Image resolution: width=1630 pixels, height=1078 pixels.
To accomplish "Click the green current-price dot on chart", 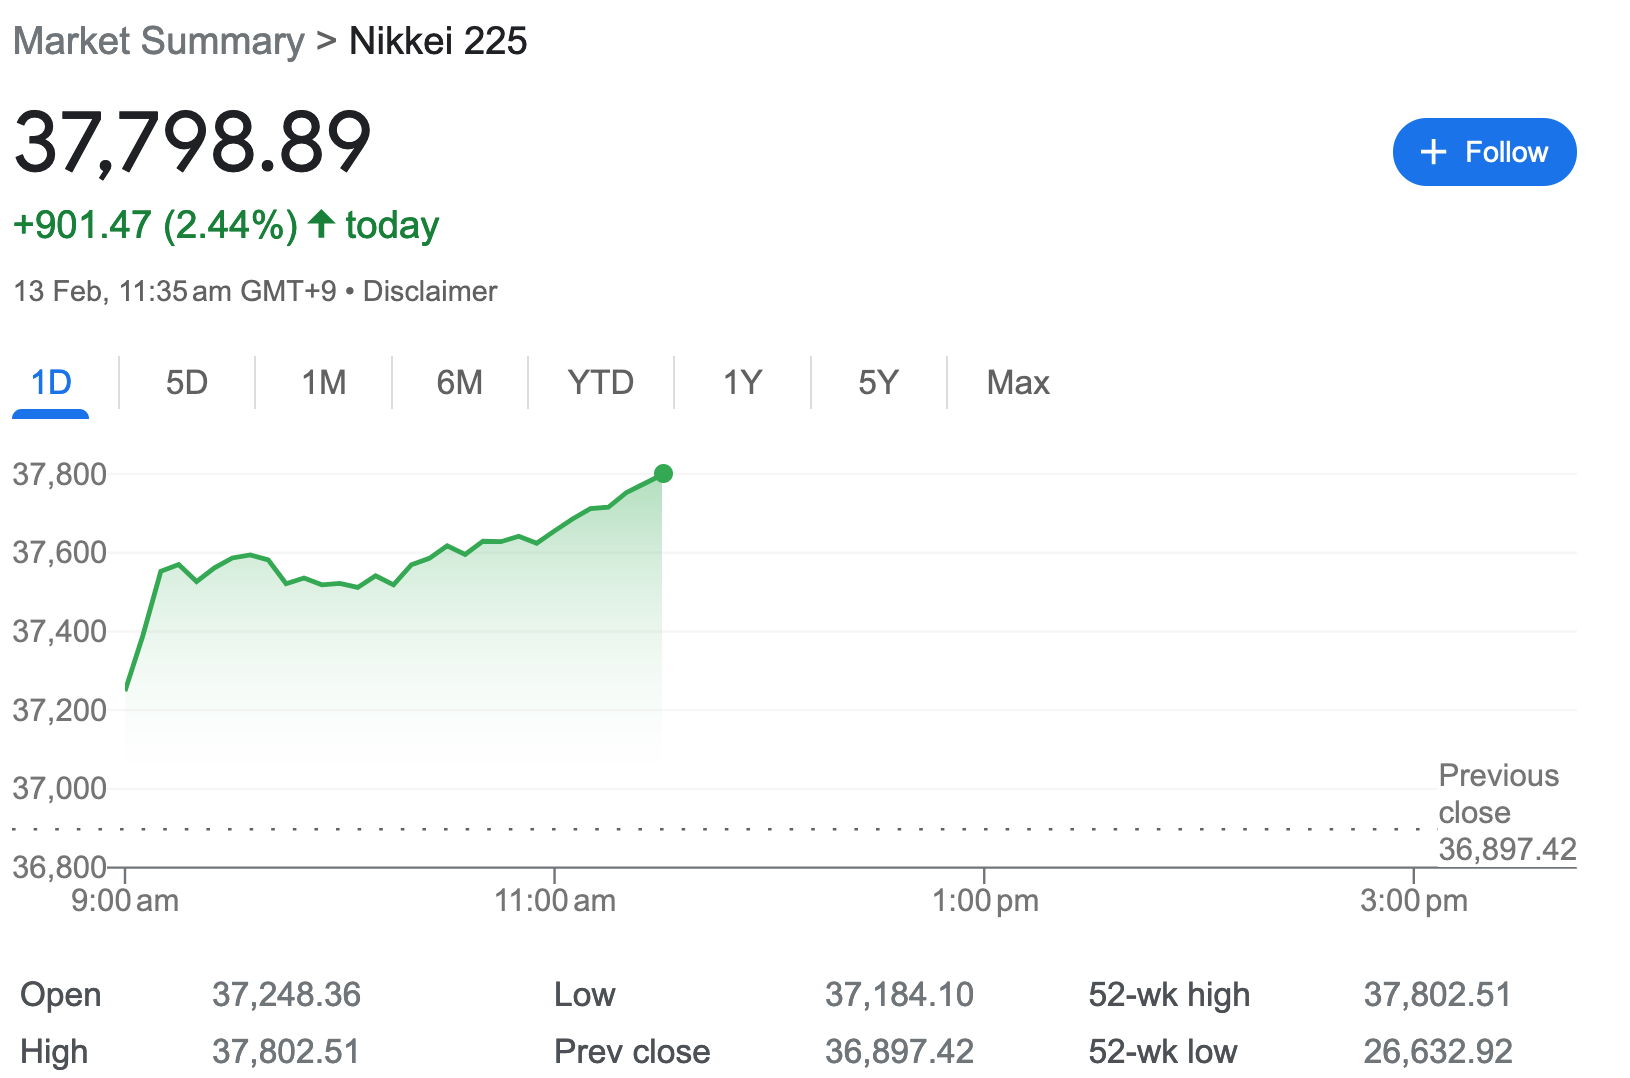I will tap(663, 474).
